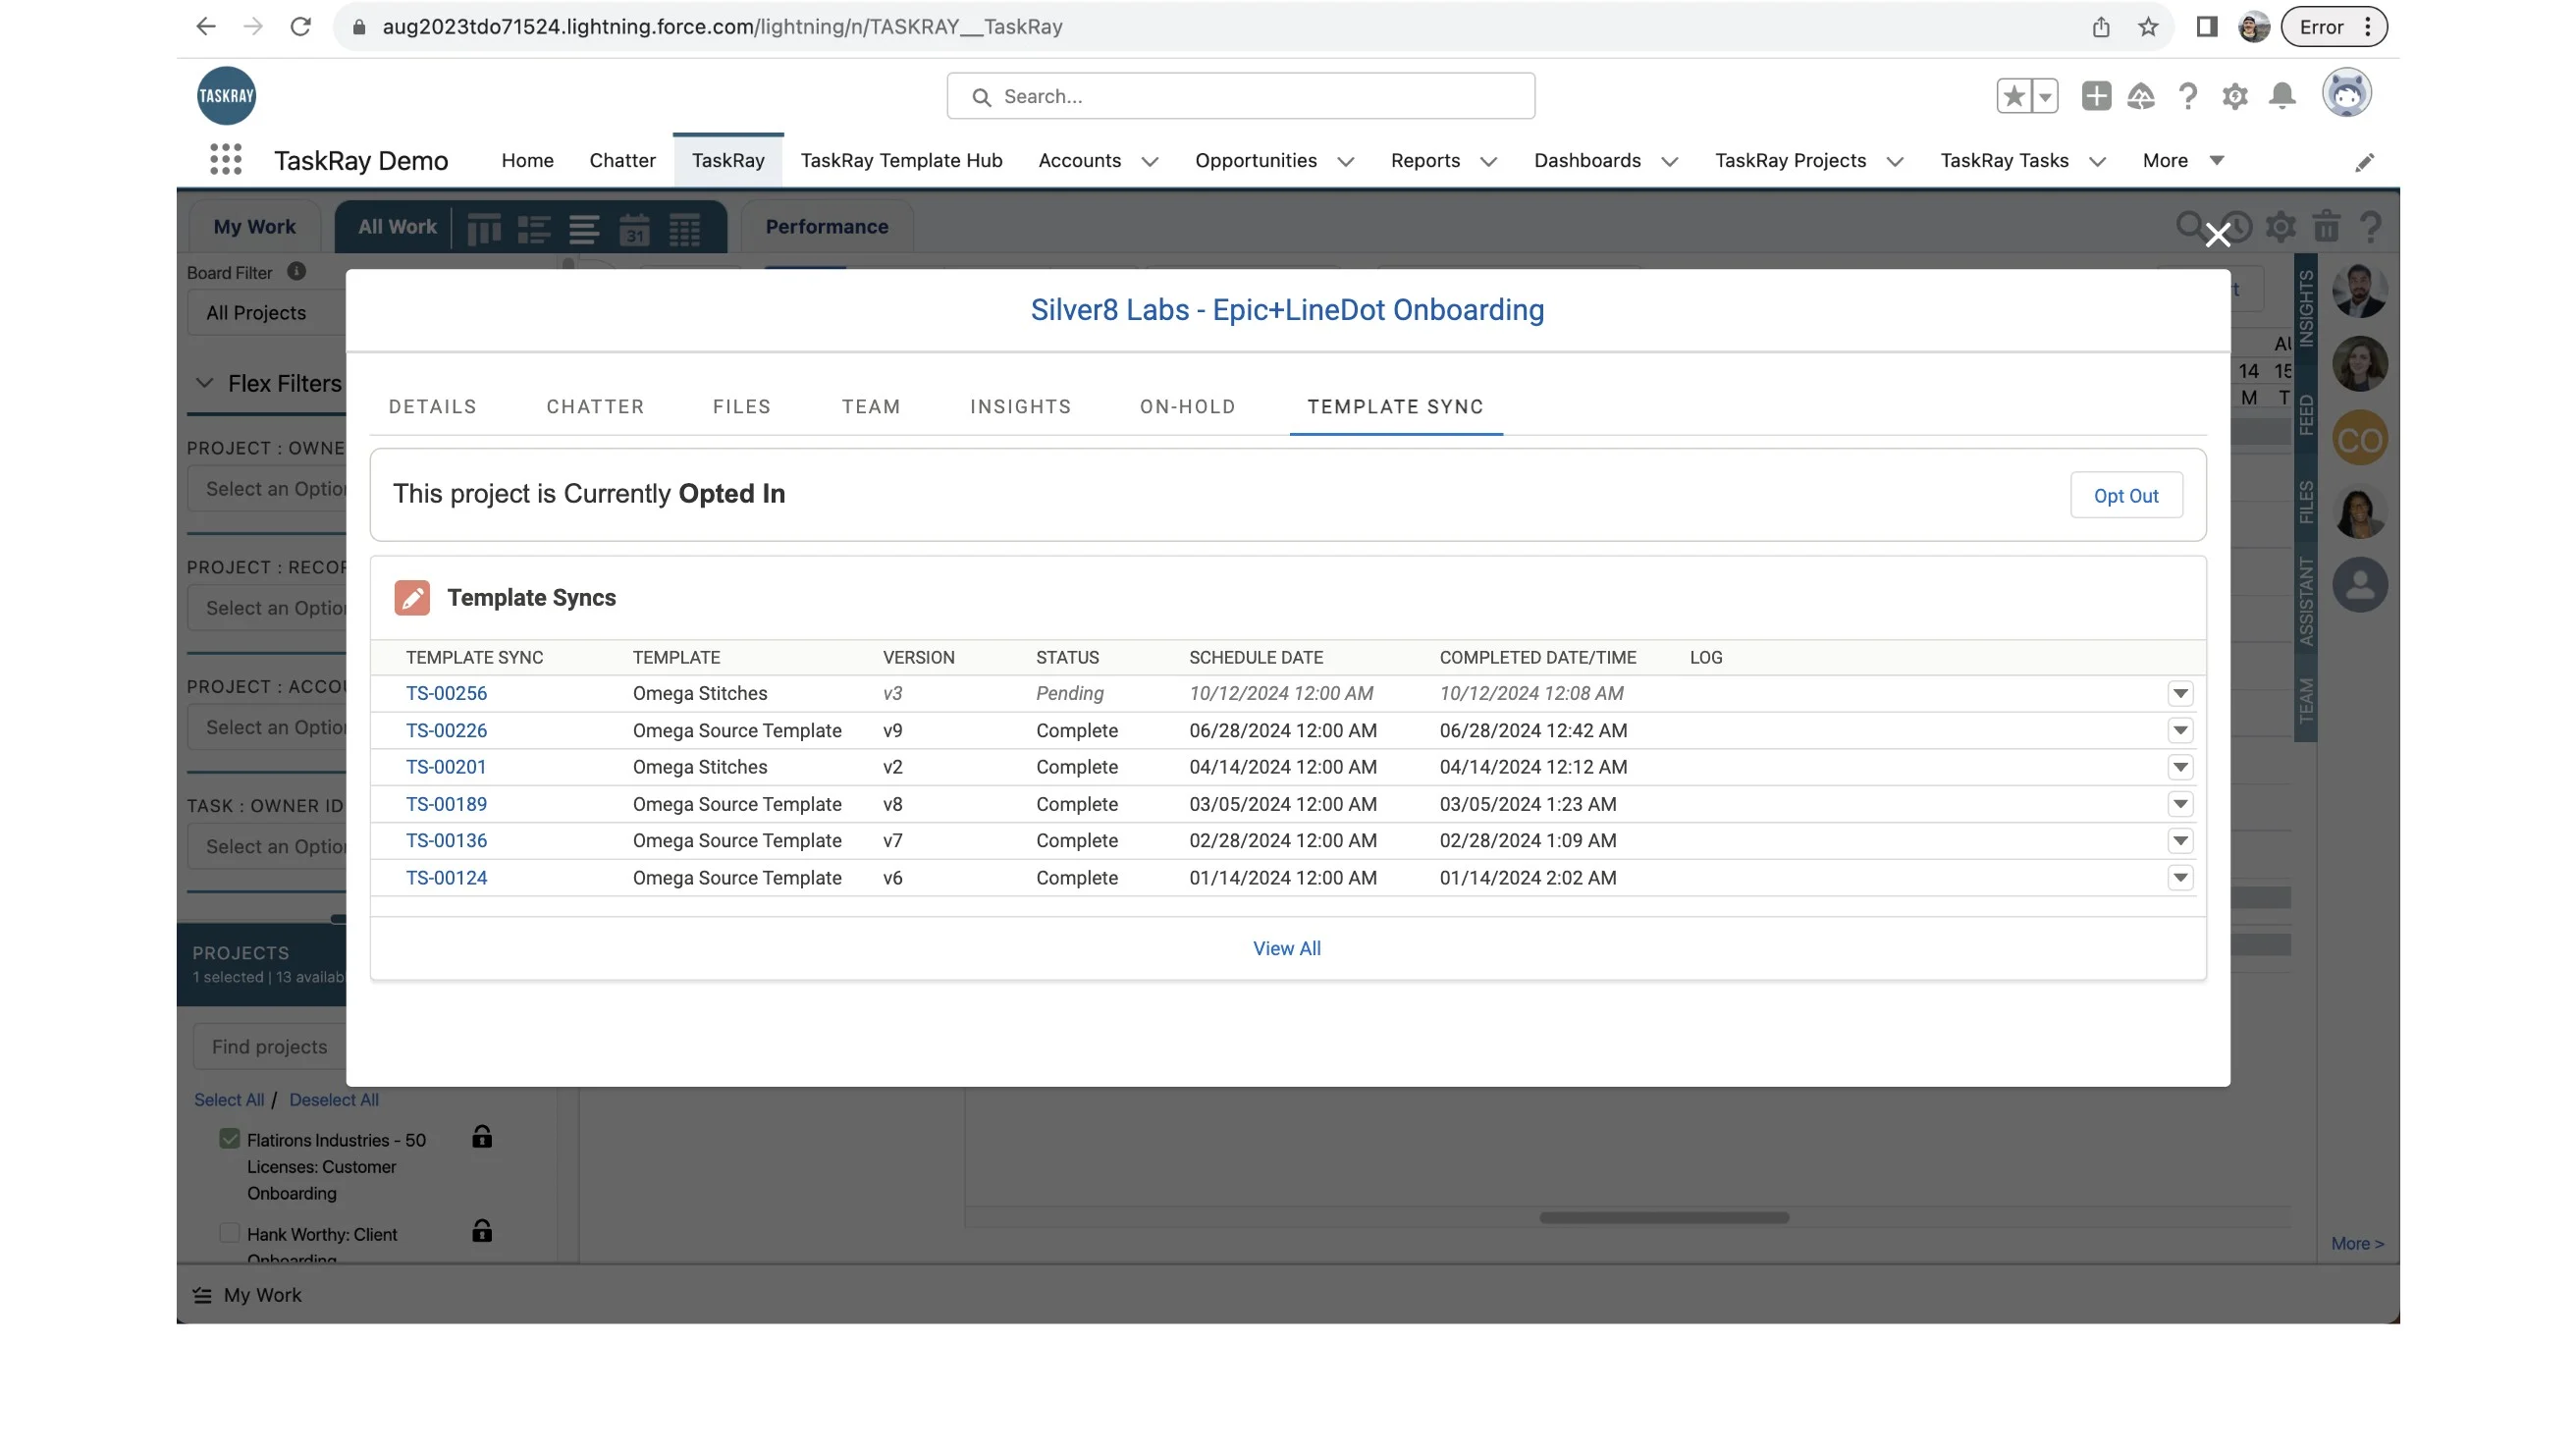Open the More navigation menu
The image size is (2576, 1449).
2183,161
